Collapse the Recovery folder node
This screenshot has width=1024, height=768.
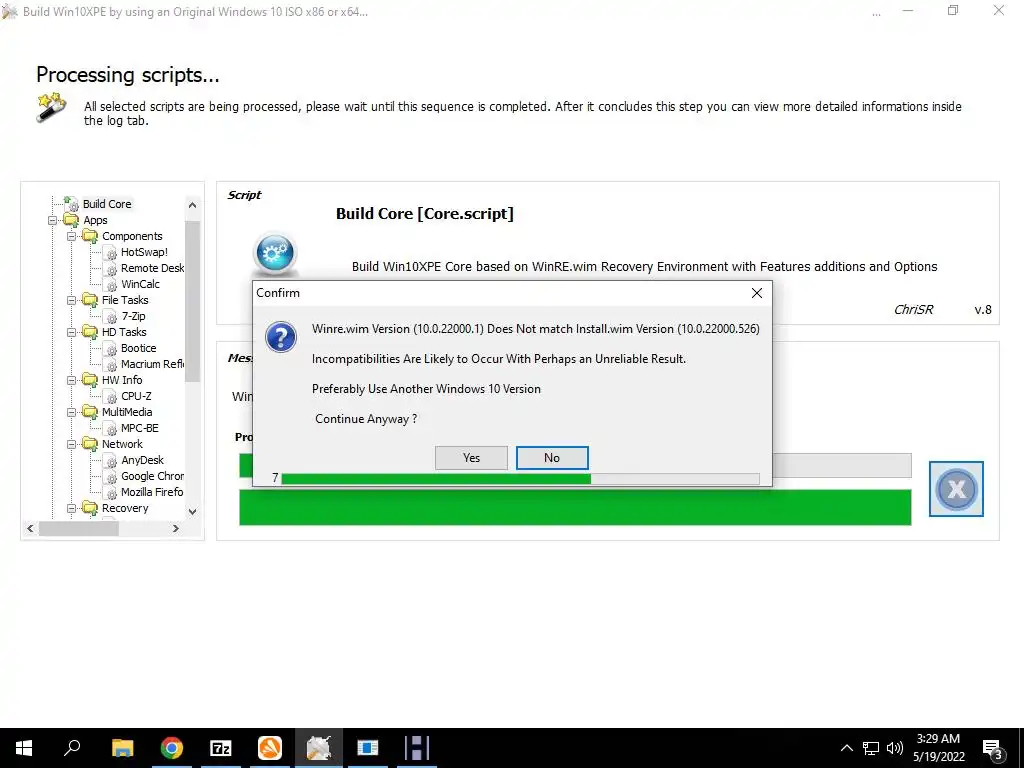[x=72, y=508]
